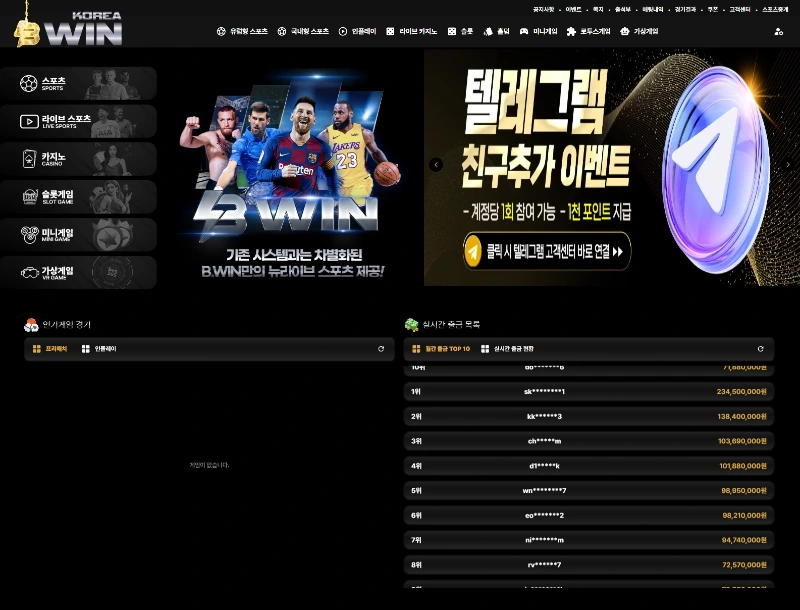Select the 실시간 출금 현황 tab
800x610 pixels.
pyautogui.click(x=508, y=349)
